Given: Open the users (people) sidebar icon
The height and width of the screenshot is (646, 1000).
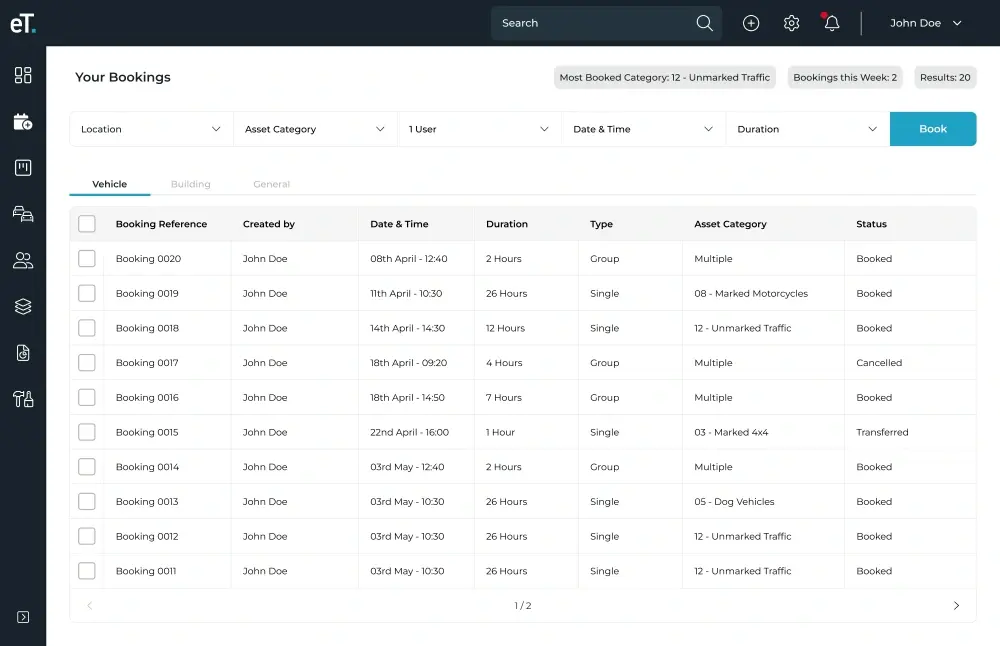Looking at the screenshot, I should [x=23, y=261].
